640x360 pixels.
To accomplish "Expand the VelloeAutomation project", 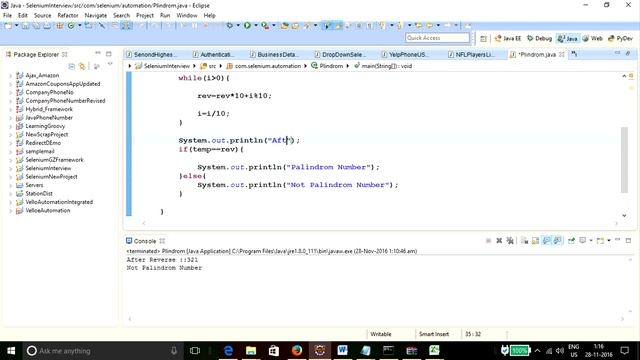I will (x=10, y=211).
